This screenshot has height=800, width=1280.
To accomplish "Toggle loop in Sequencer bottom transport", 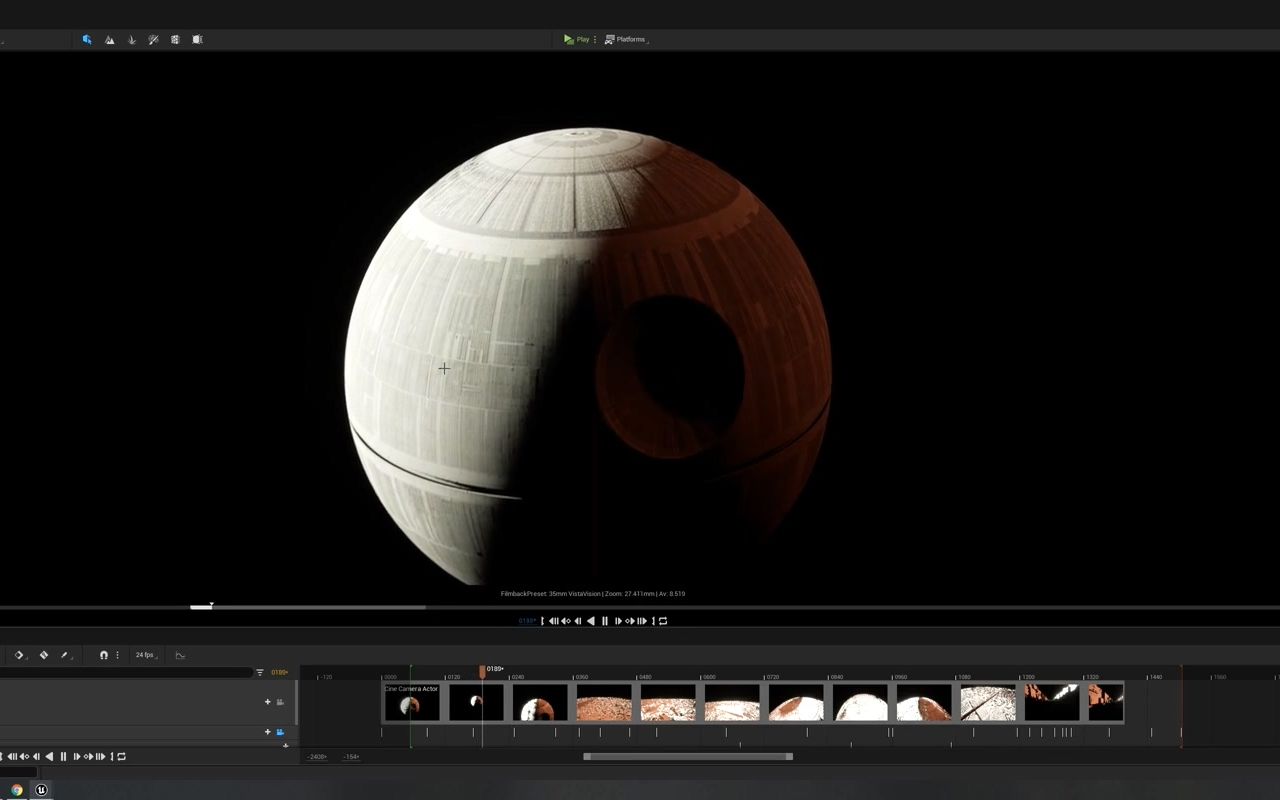I will [x=121, y=757].
